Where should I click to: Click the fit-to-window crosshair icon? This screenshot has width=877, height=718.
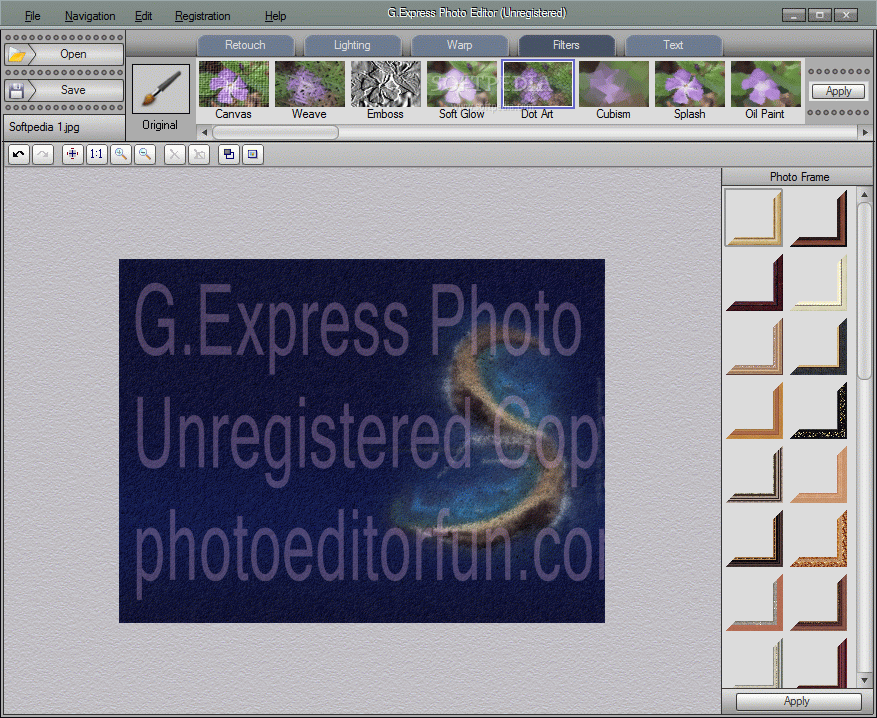pos(73,154)
